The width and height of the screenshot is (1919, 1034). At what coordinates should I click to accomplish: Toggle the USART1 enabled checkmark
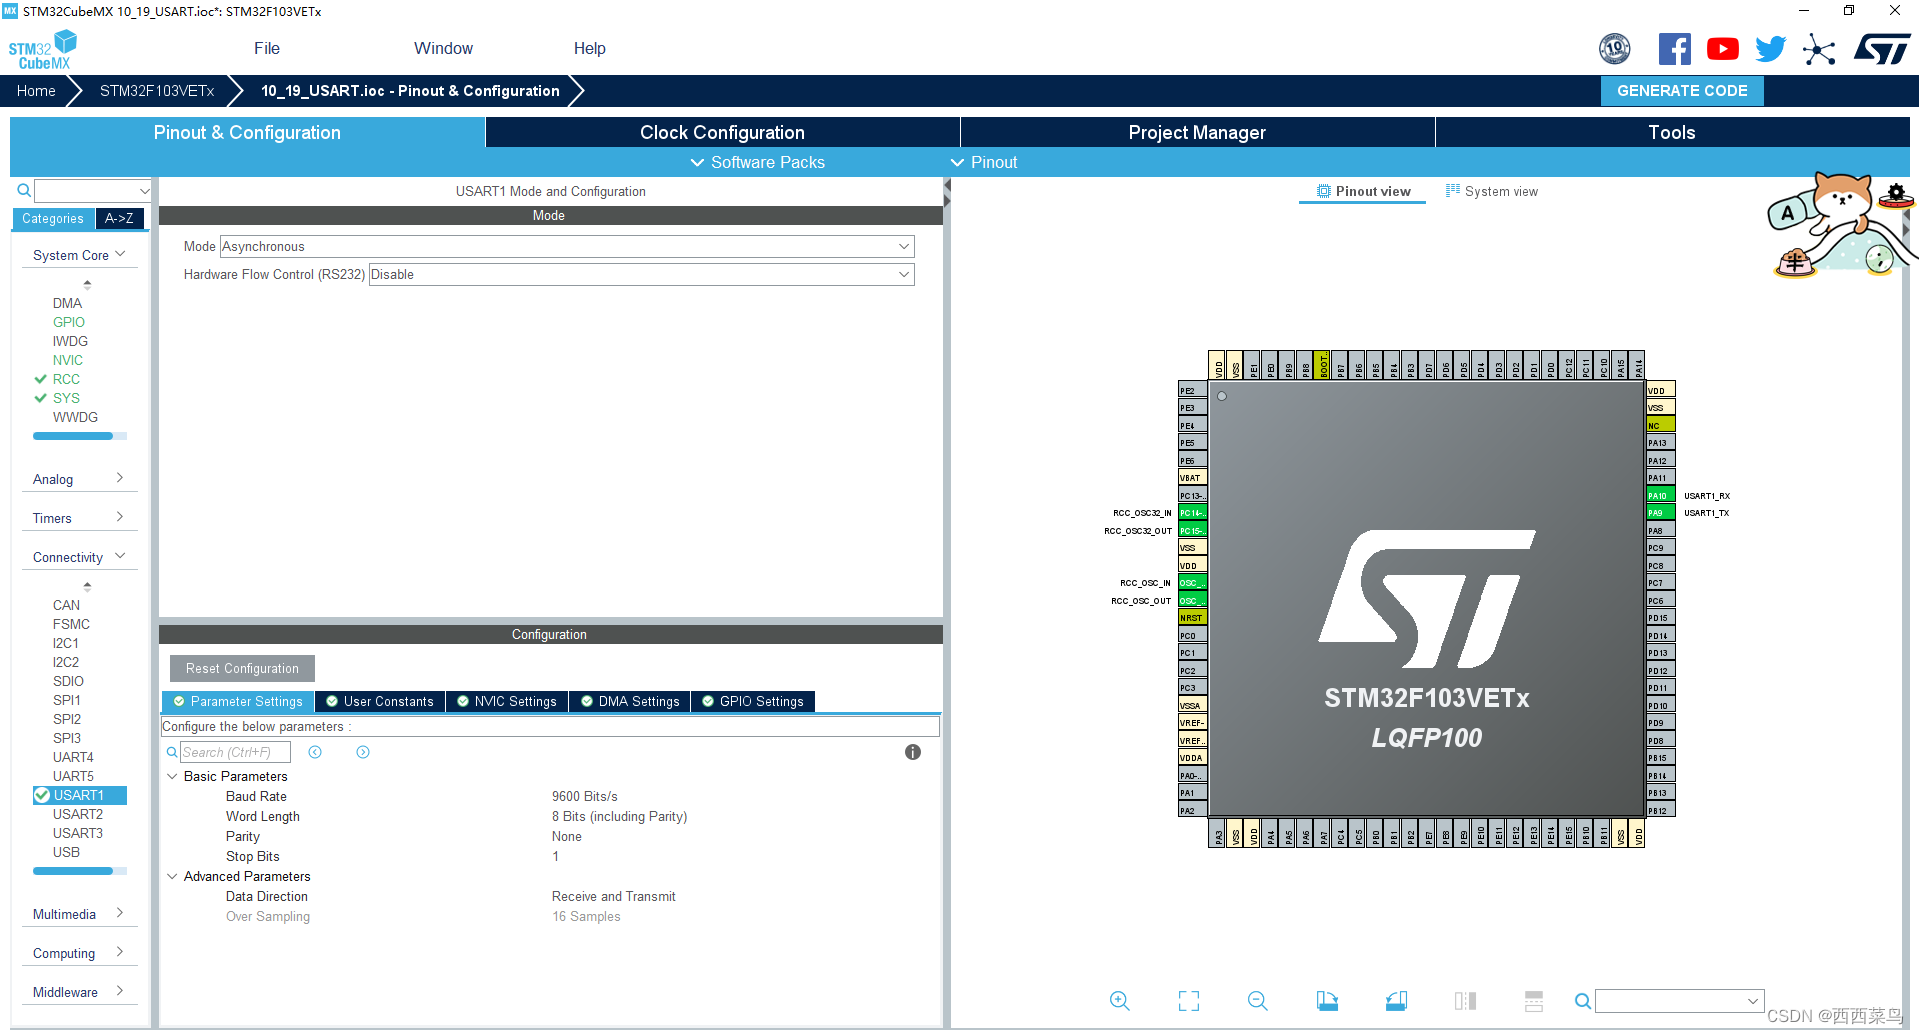(42, 795)
